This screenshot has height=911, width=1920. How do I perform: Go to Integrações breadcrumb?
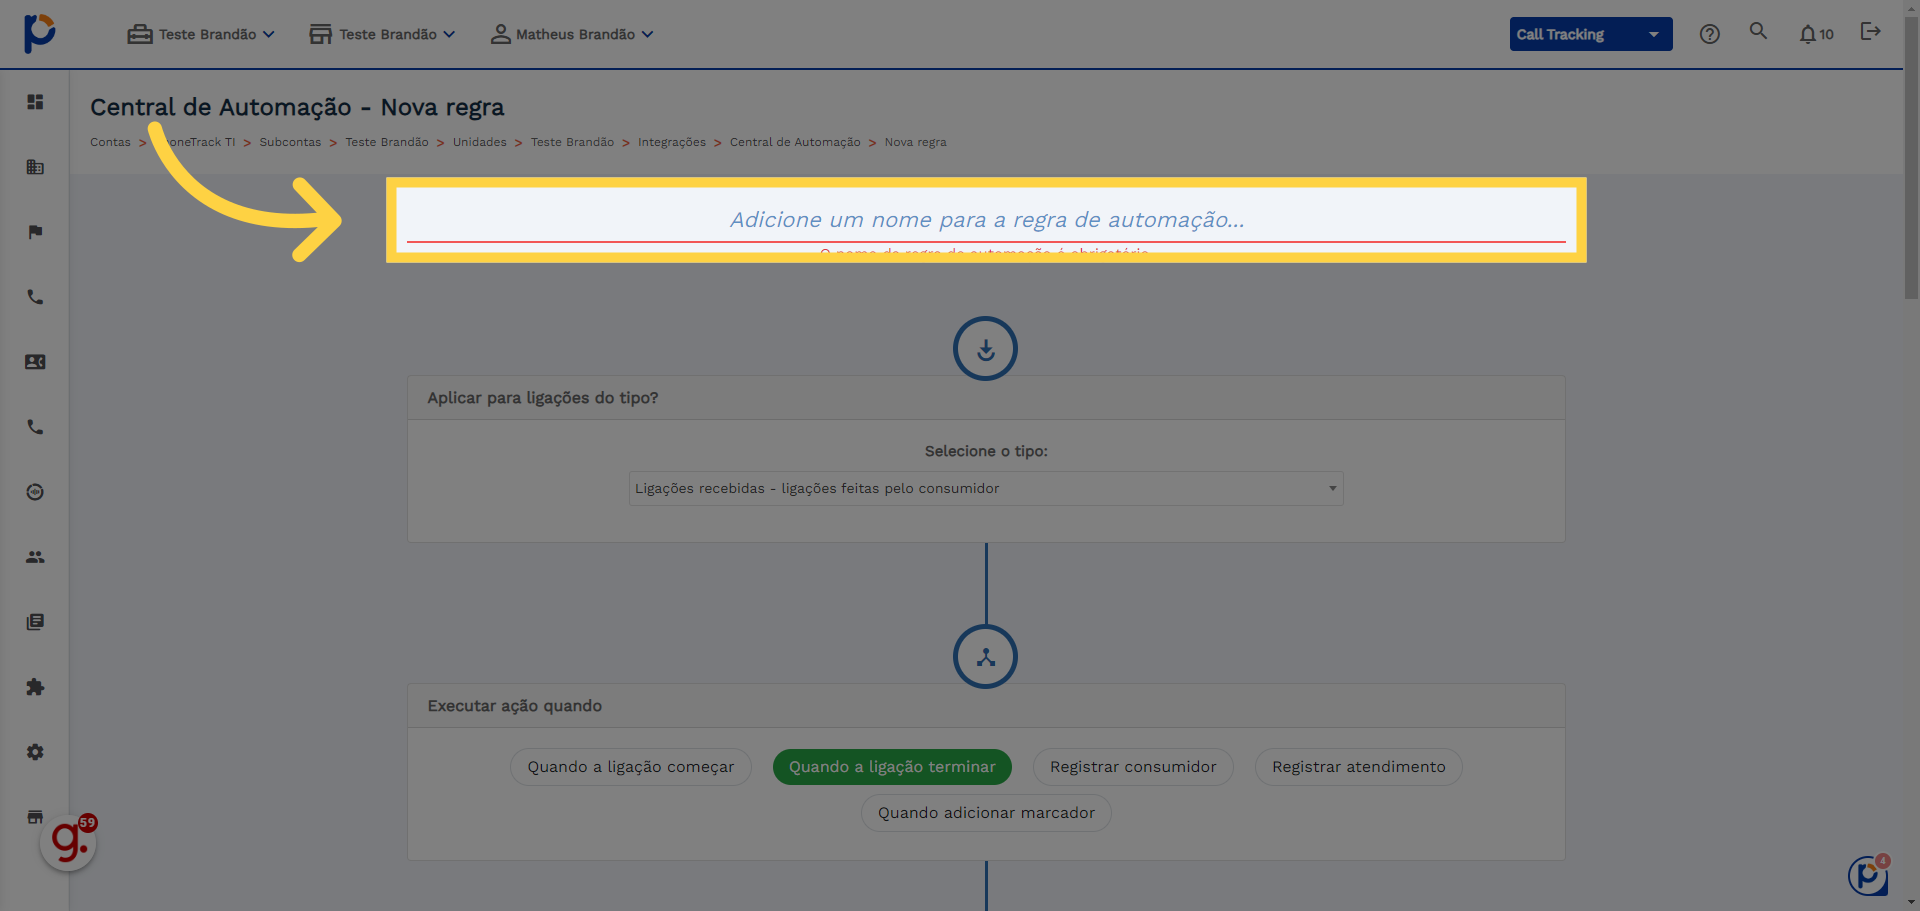pyautogui.click(x=672, y=142)
